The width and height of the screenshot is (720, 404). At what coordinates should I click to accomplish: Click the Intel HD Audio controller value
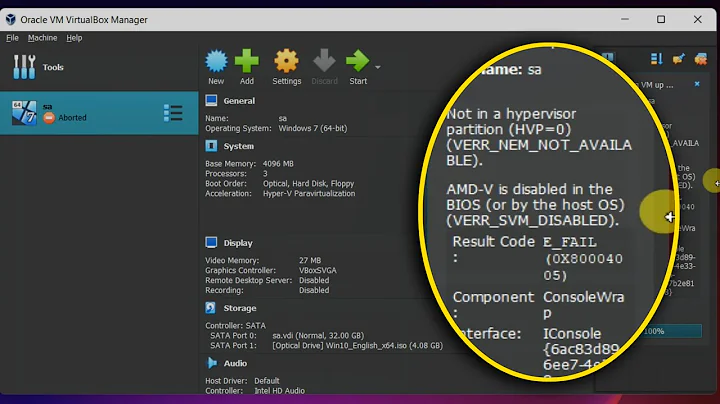279,391
